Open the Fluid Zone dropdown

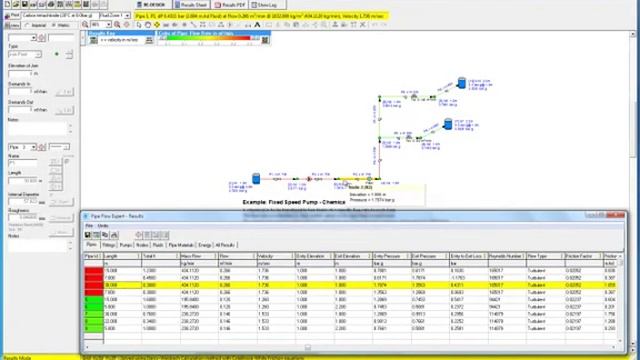[127, 16]
